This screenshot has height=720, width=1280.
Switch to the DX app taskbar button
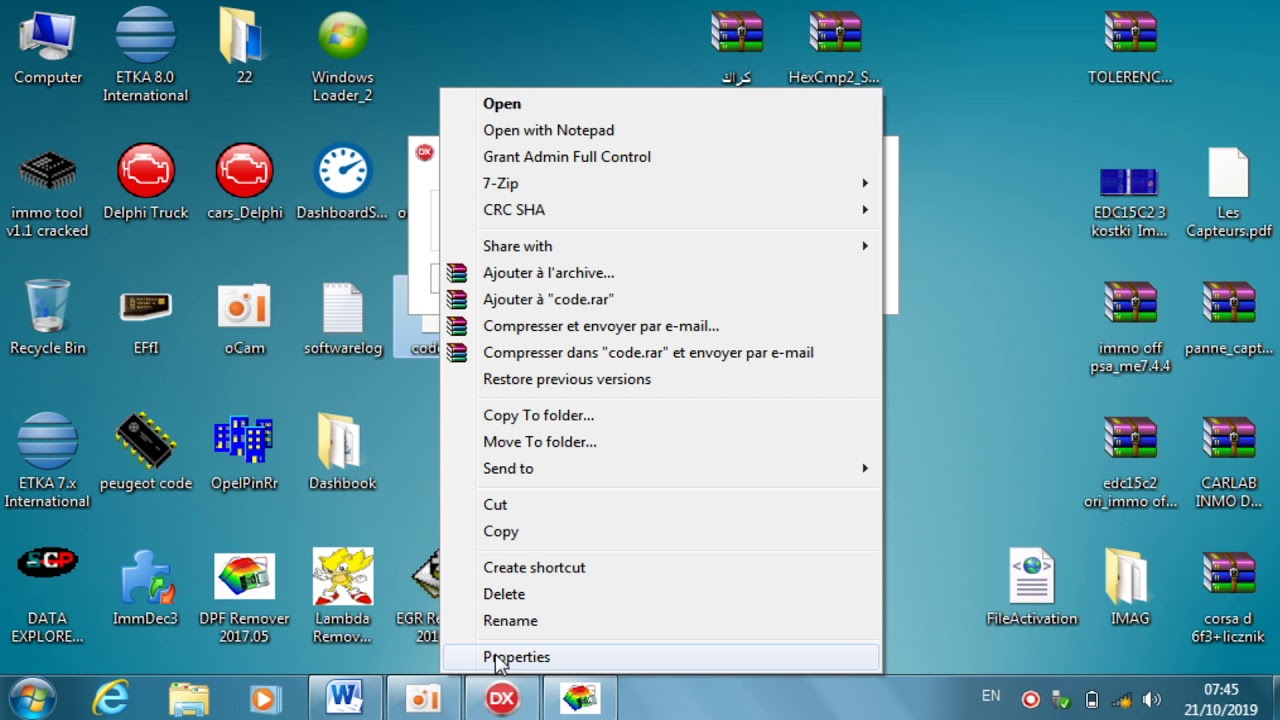[x=502, y=698]
